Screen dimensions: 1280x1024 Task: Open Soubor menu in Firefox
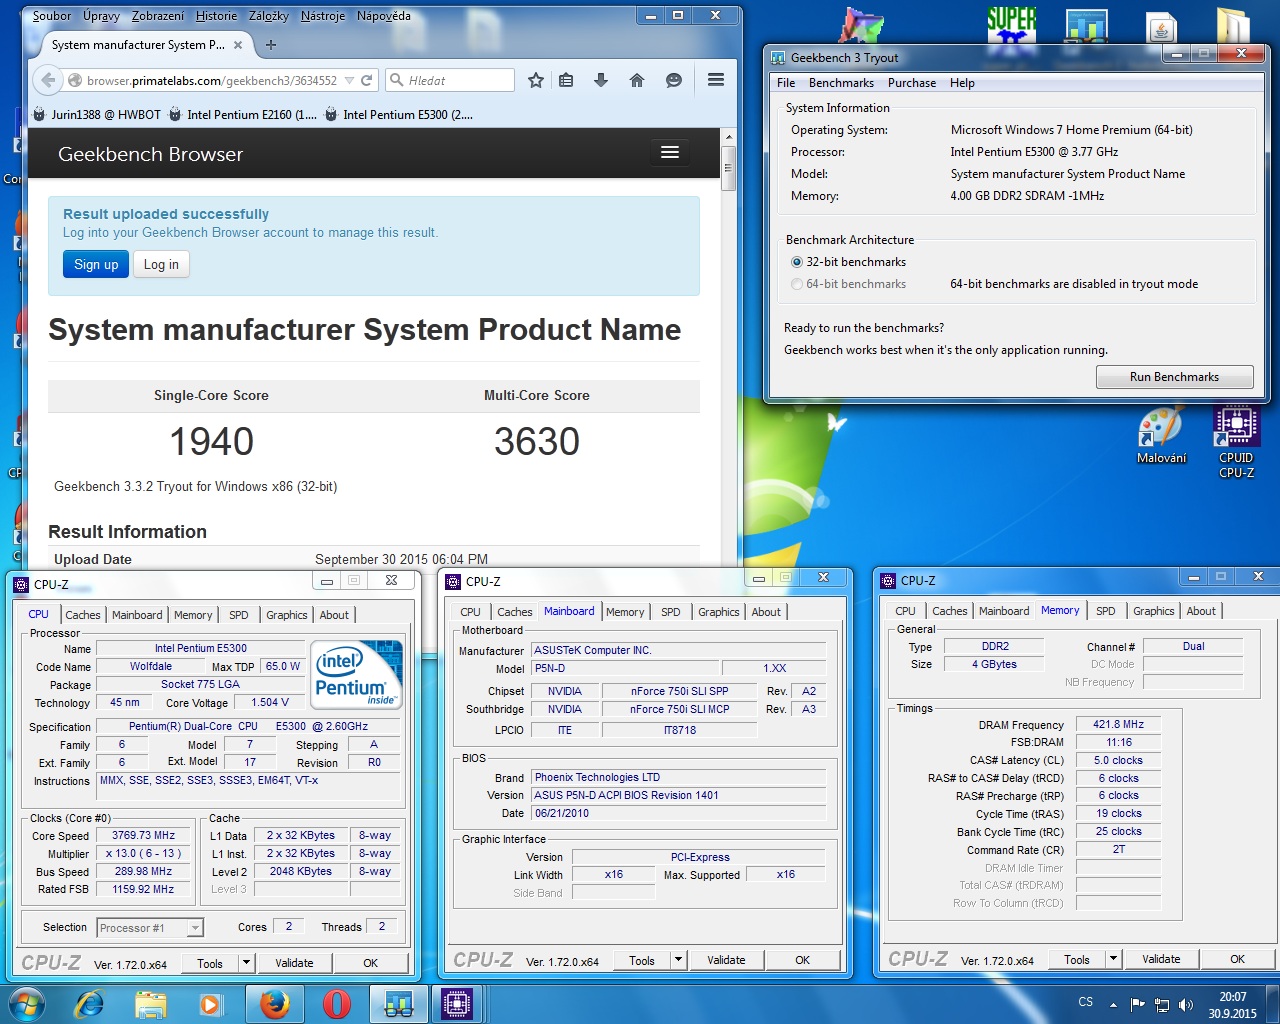[x=52, y=16]
